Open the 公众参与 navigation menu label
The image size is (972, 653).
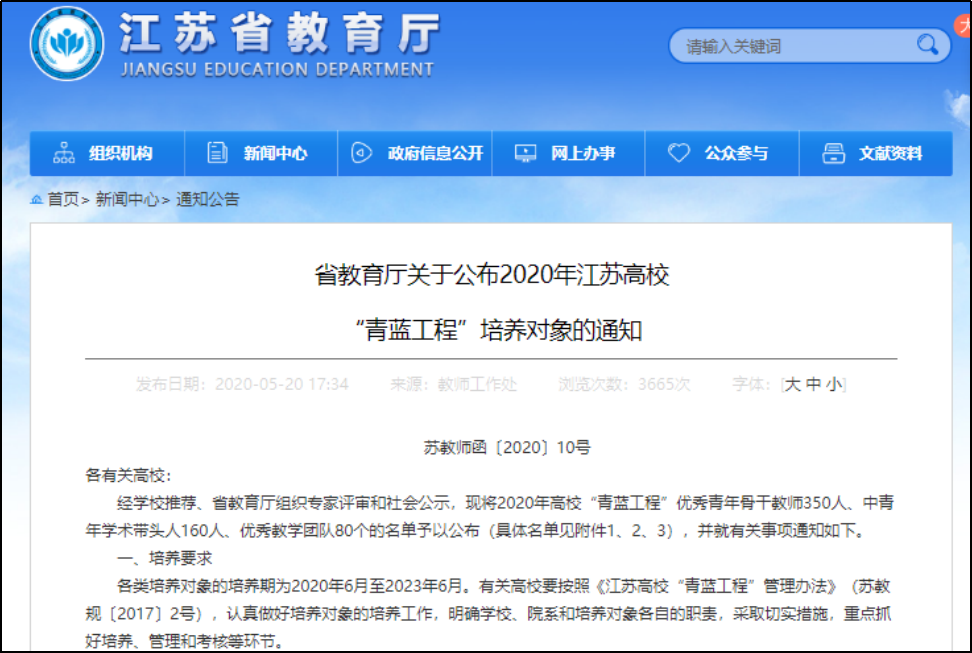pyautogui.click(x=736, y=153)
